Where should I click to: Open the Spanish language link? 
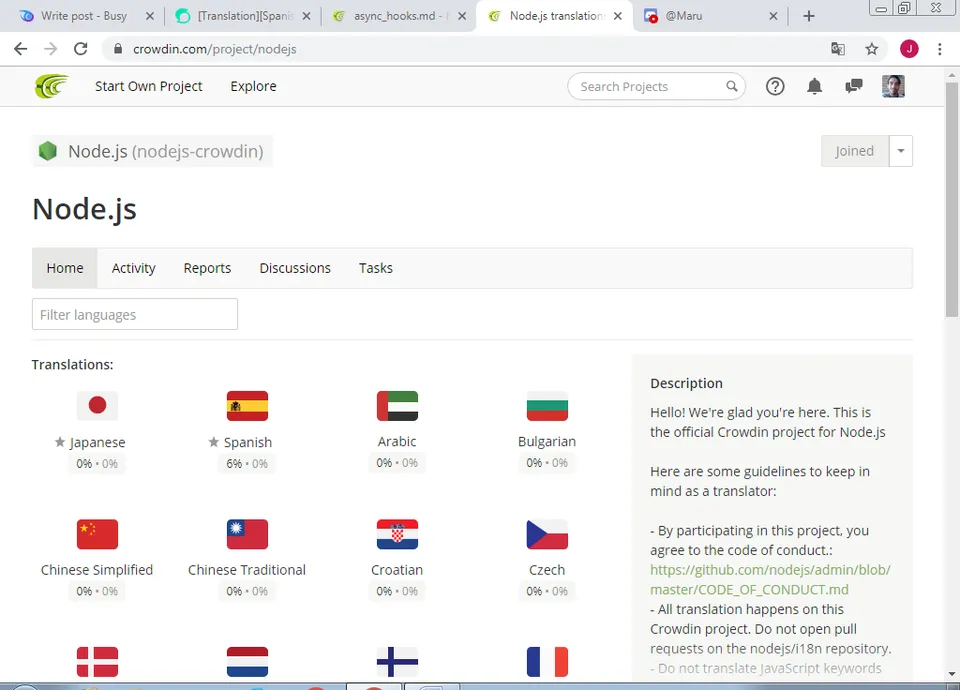click(247, 442)
